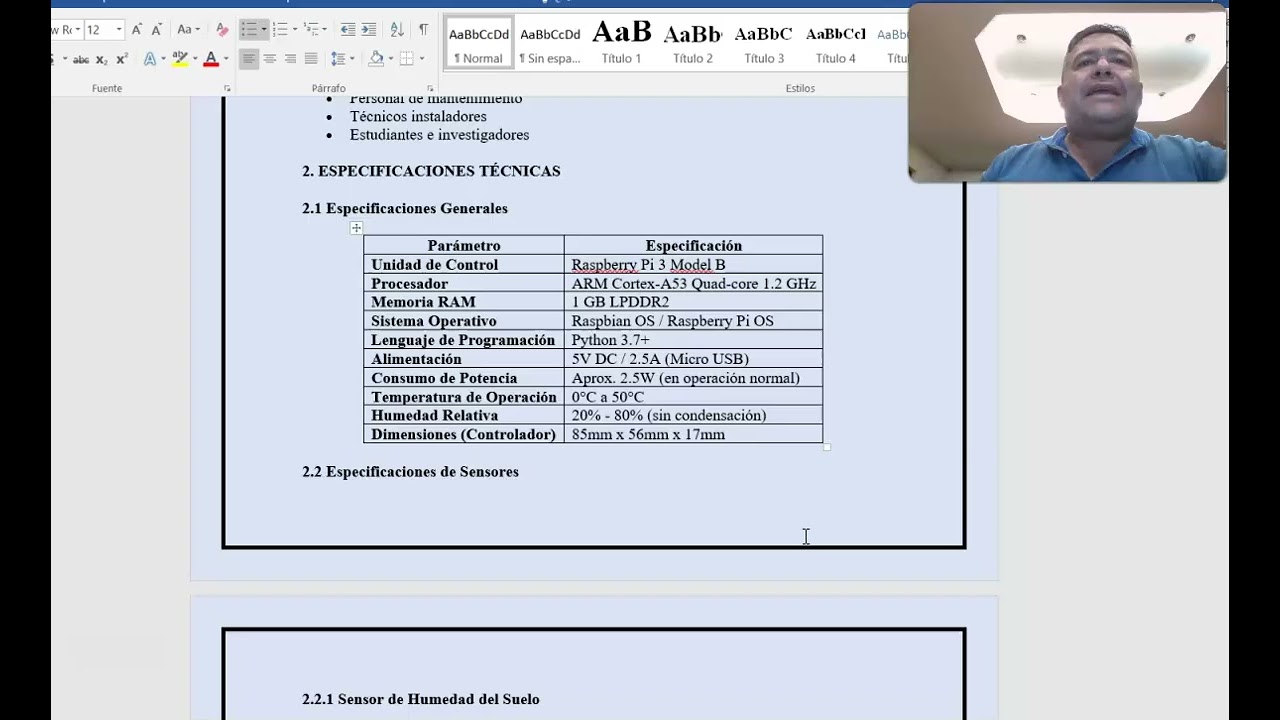Screen dimensions: 1280x720
Task: Align text right
Action: 290,59
